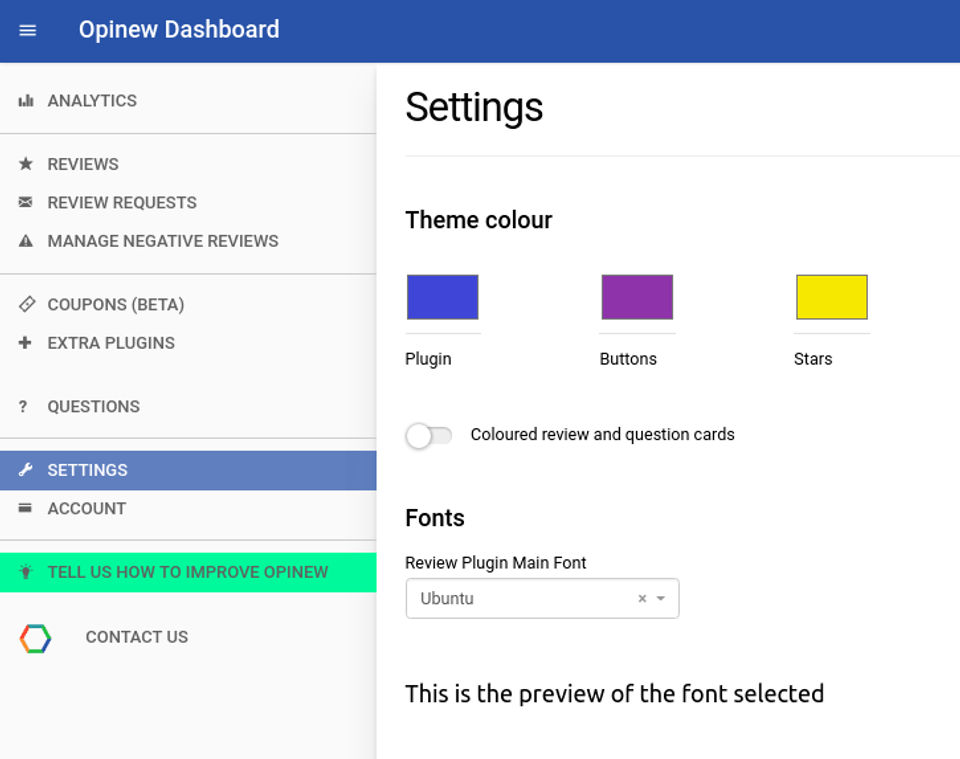This screenshot has height=759, width=960.
Task: Open the Questions menu item
Action: [x=93, y=407]
